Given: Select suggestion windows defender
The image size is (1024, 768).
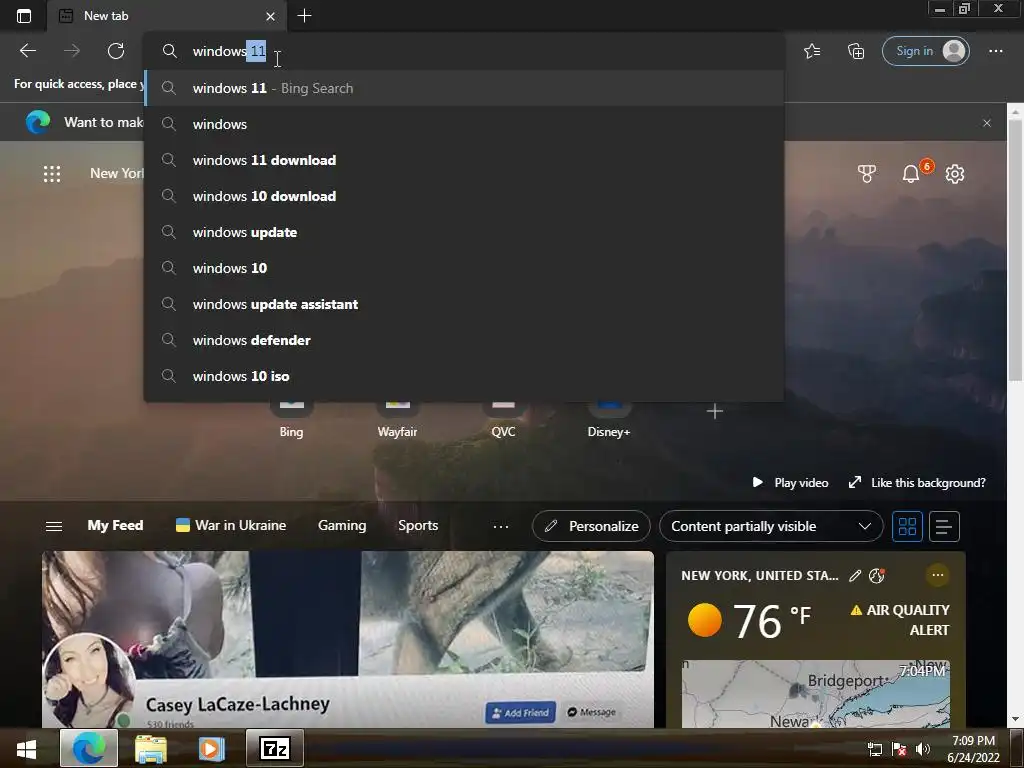Looking at the screenshot, I should [x=464, y=340].
